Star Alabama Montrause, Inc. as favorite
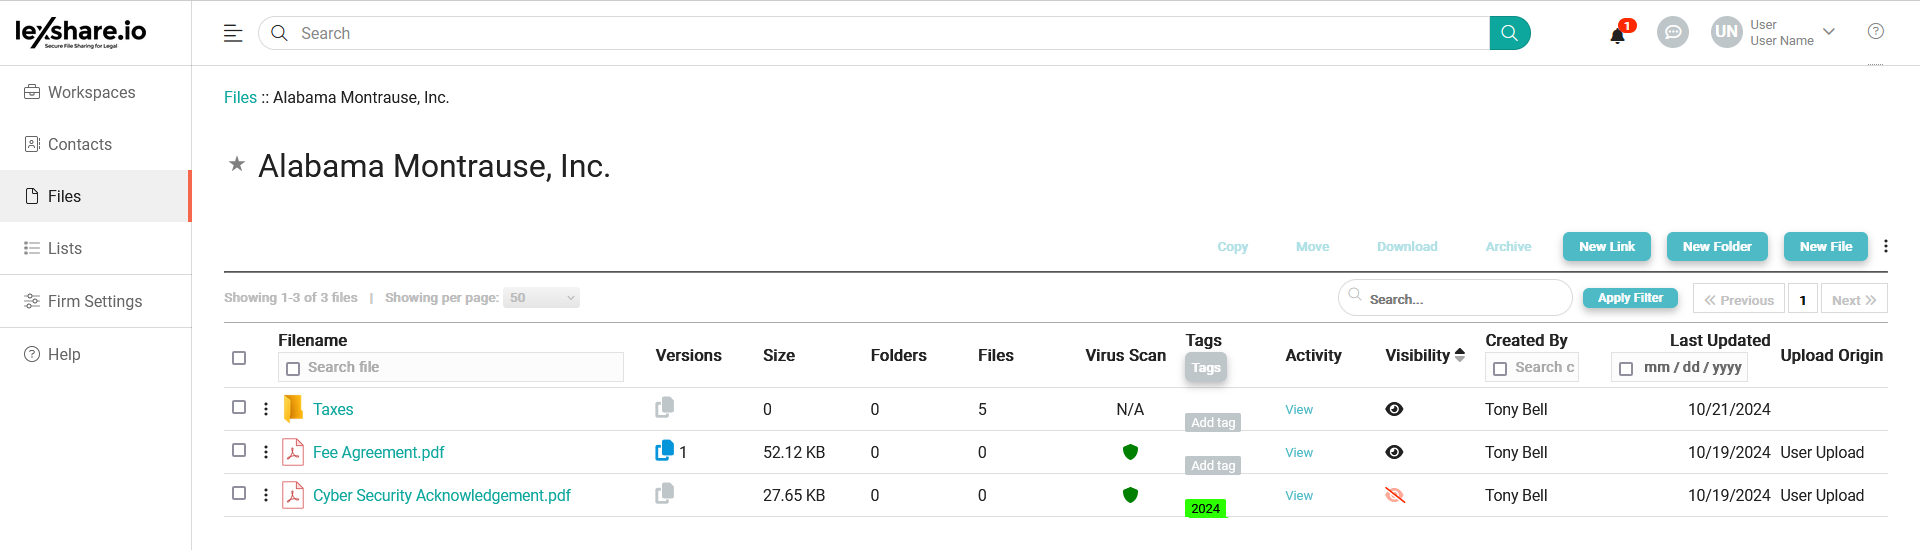This screenshot has height=550, width=1920. click(237, 164)
